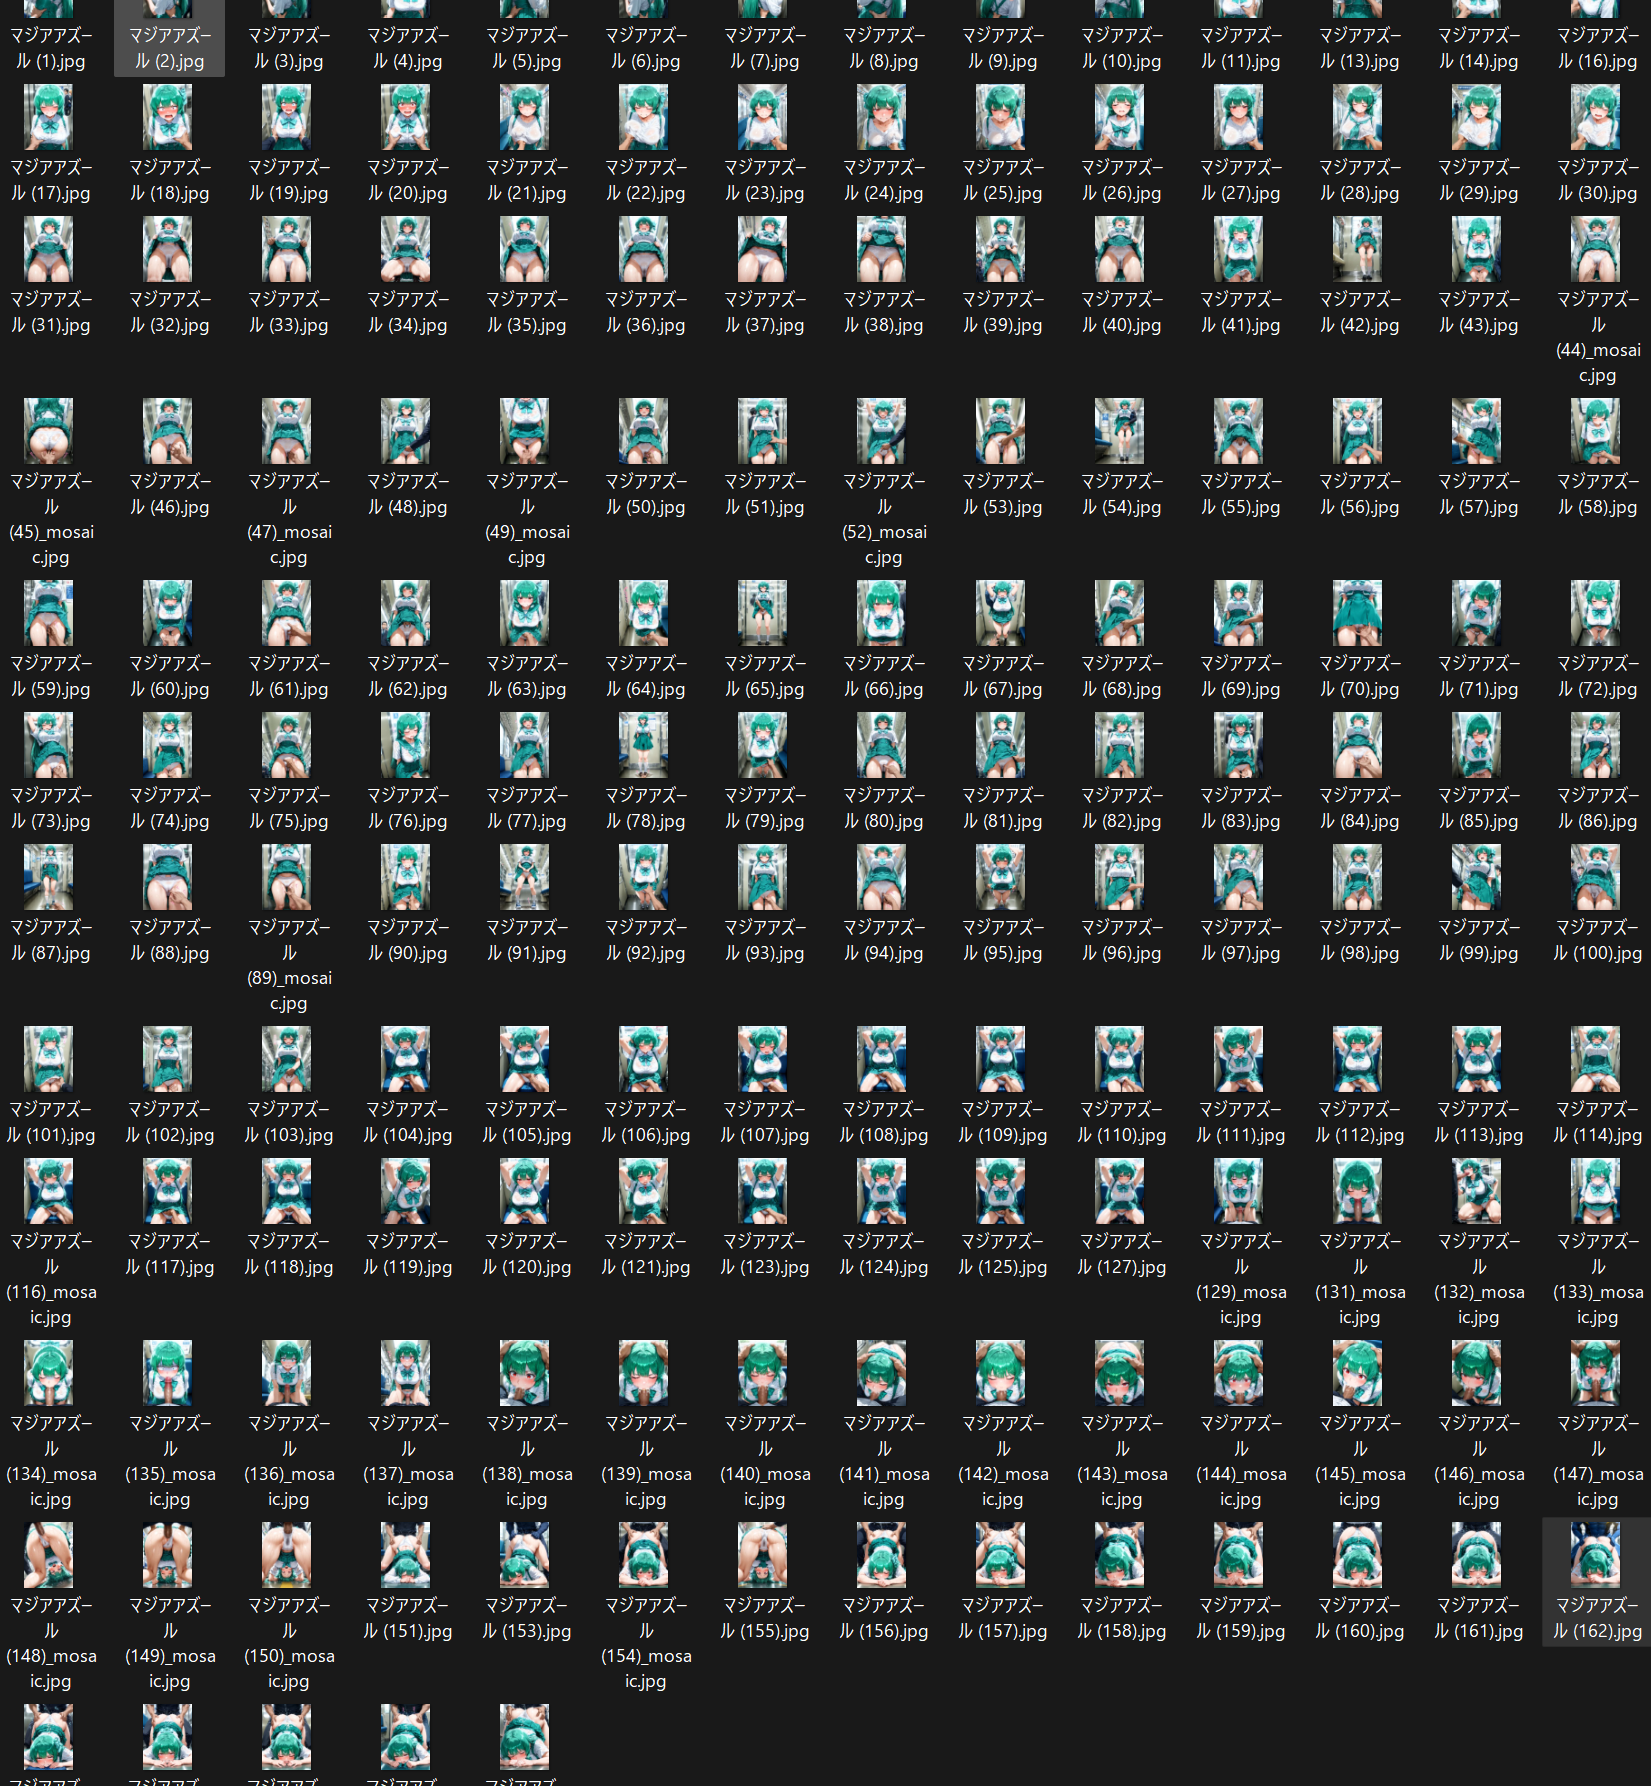The image size is (1651, 1786).
Task: Select the マジアアズール (50).jpg thumbnail
Action: [x=644, y=432]
